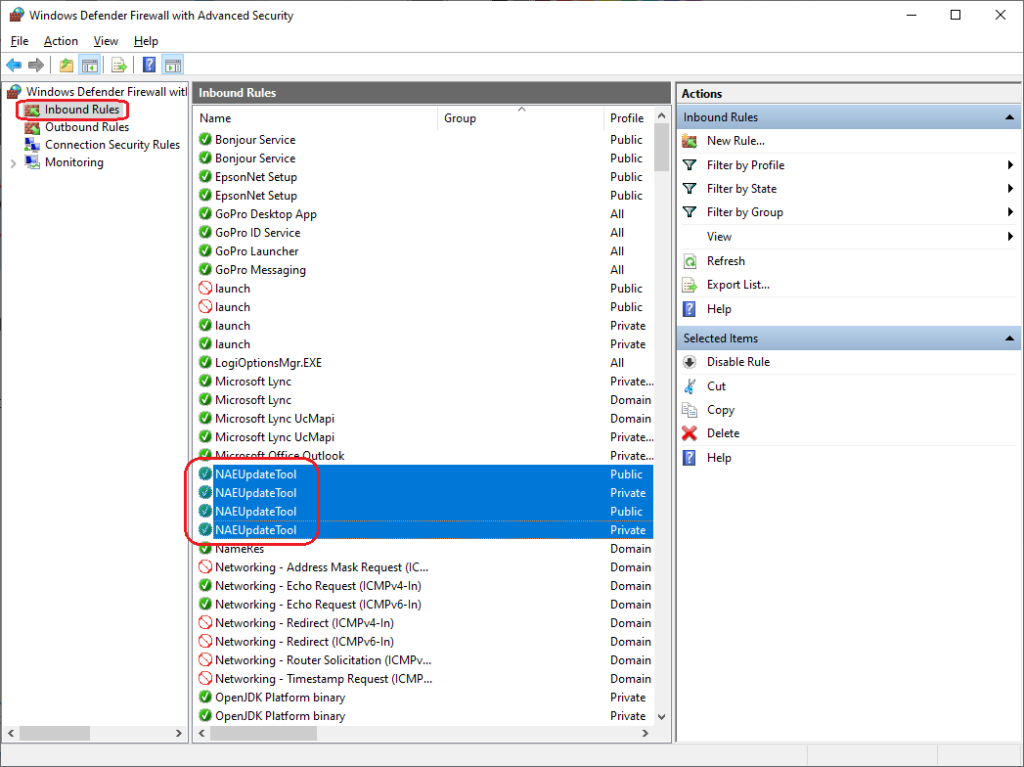The height and width of the screenshot is (767, 1024).
Task: Select the Inbound Rules tree item
Action: (x=82, y=110)
